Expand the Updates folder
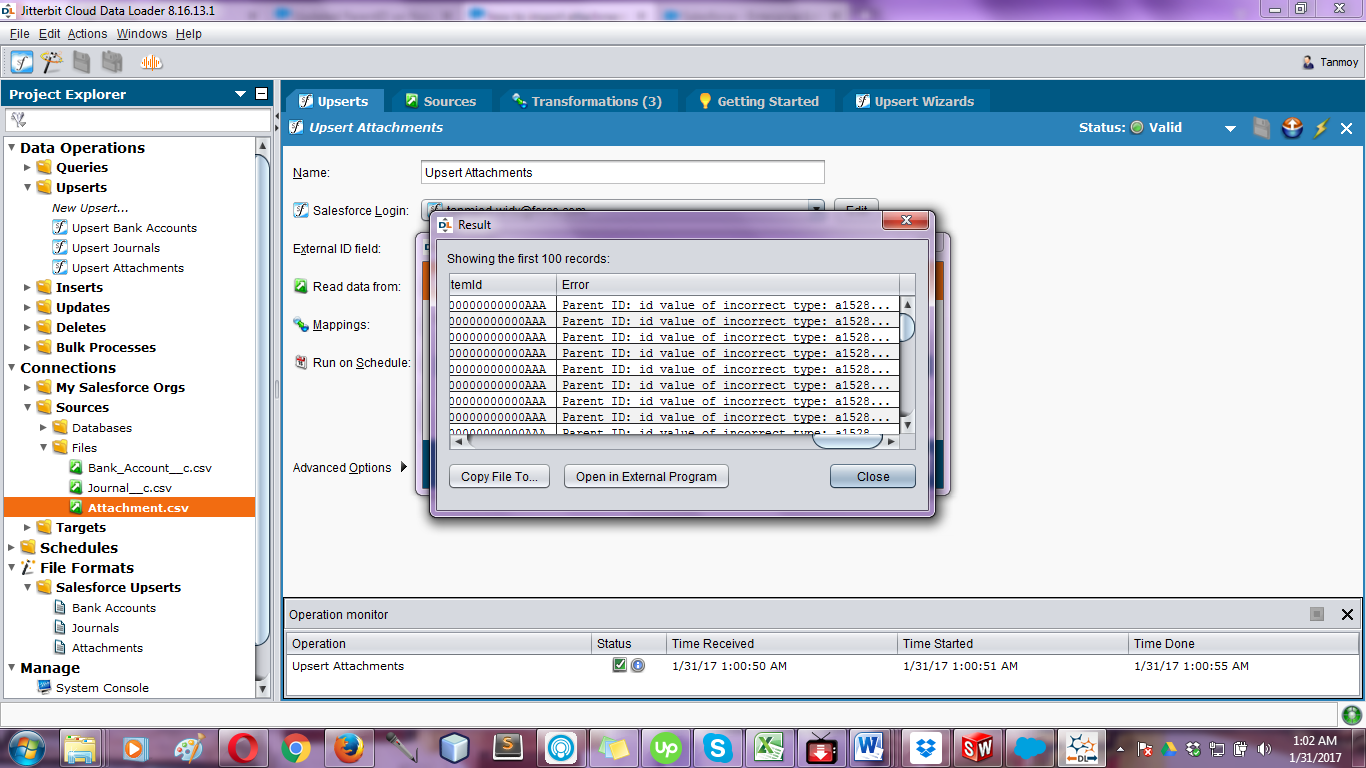 coord(28,307)
